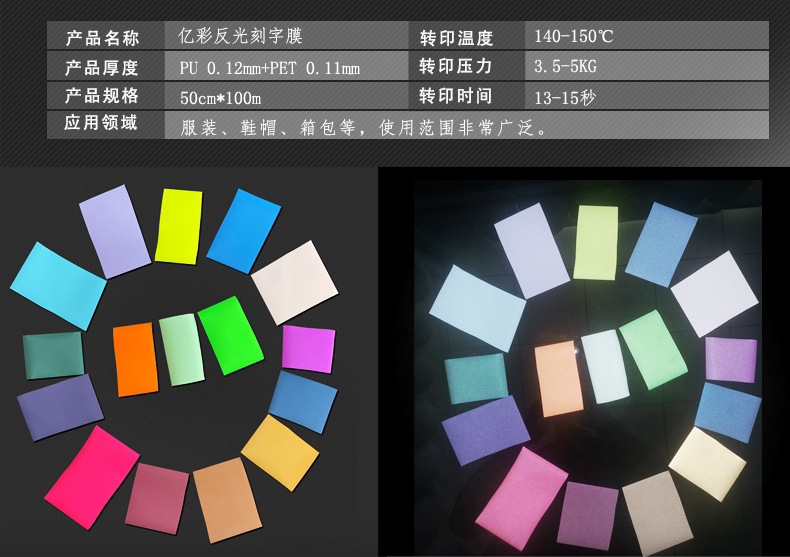Click the 转印时间 label cell
This screenshot has height=557, width=790.
pyautogui.click(x=467, y=96)
